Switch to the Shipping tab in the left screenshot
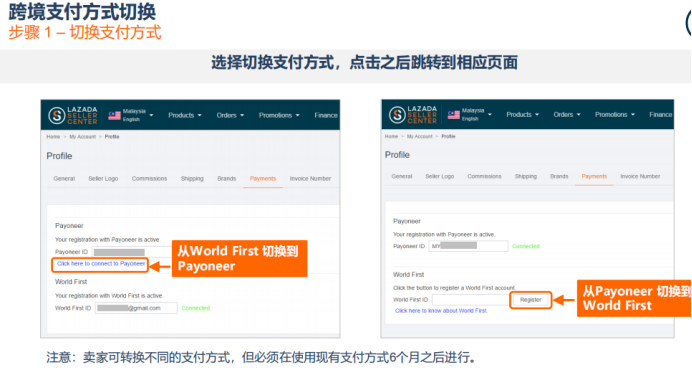Screen dimensions: 692x370 tap(192, 178)
